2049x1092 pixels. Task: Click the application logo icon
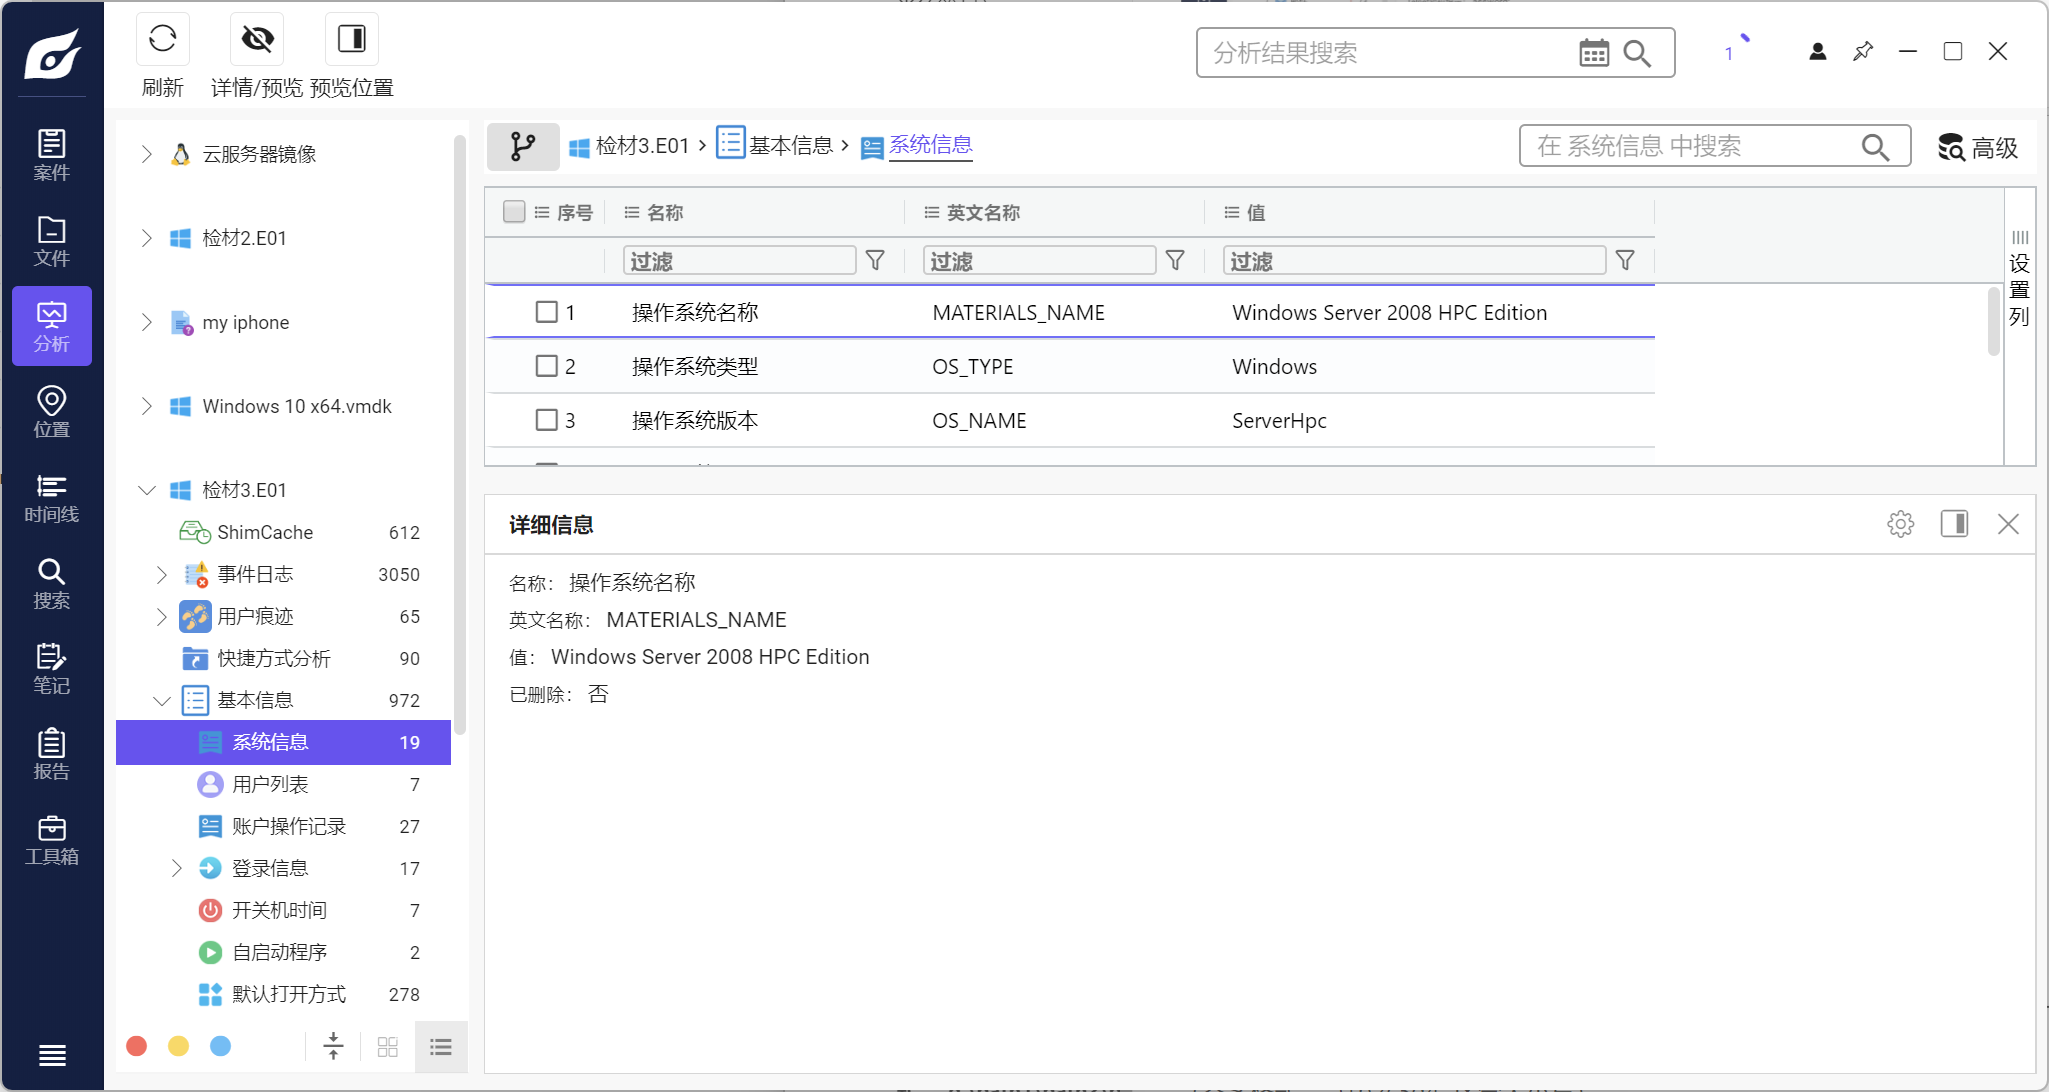[52, 53]
